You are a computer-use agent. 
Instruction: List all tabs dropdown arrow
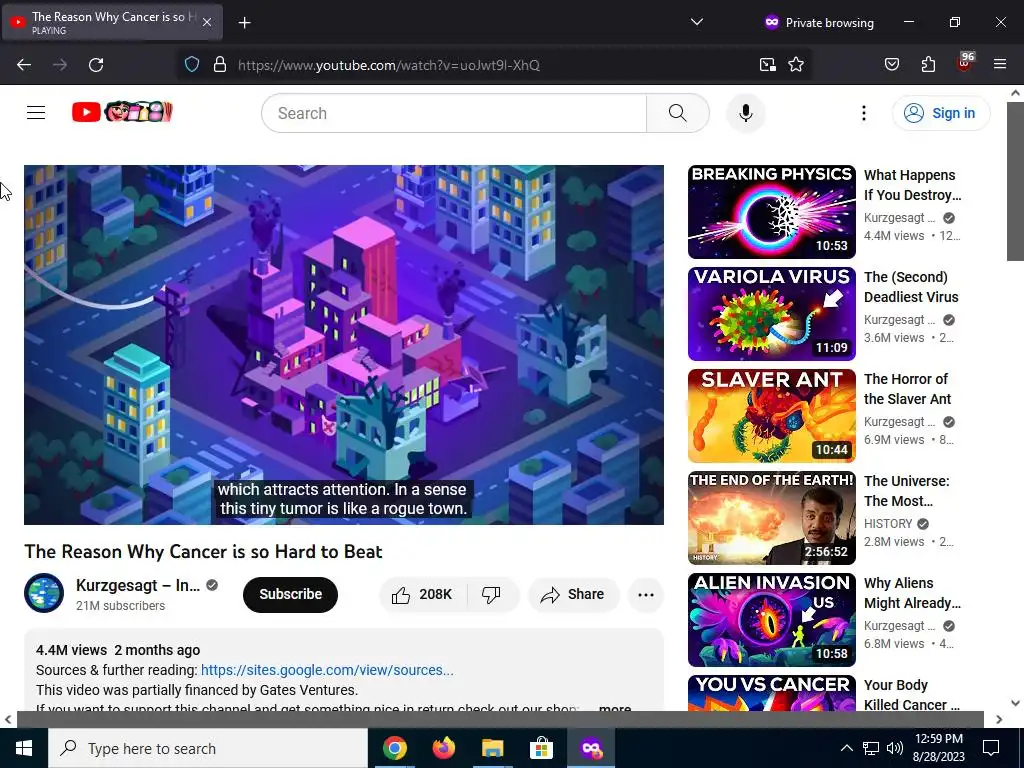(697, 22)
